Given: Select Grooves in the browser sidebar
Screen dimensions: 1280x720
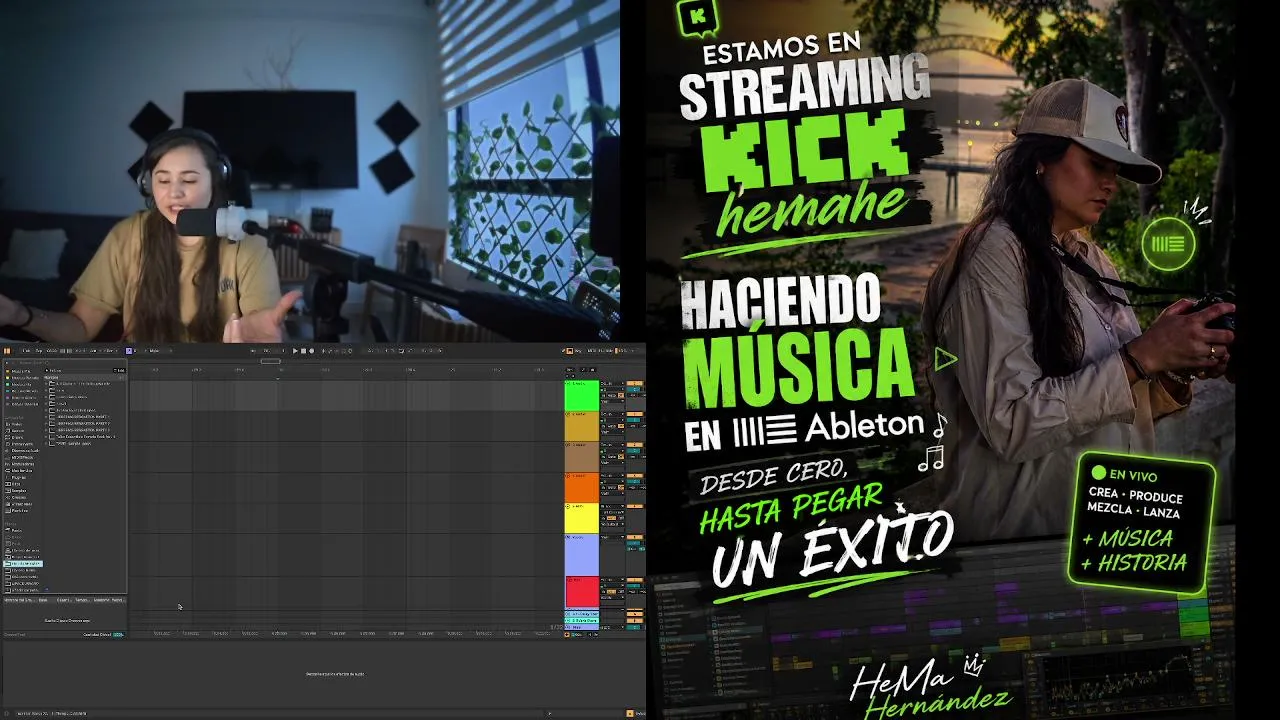Looking at the screenshot, I should click(17, 498).
